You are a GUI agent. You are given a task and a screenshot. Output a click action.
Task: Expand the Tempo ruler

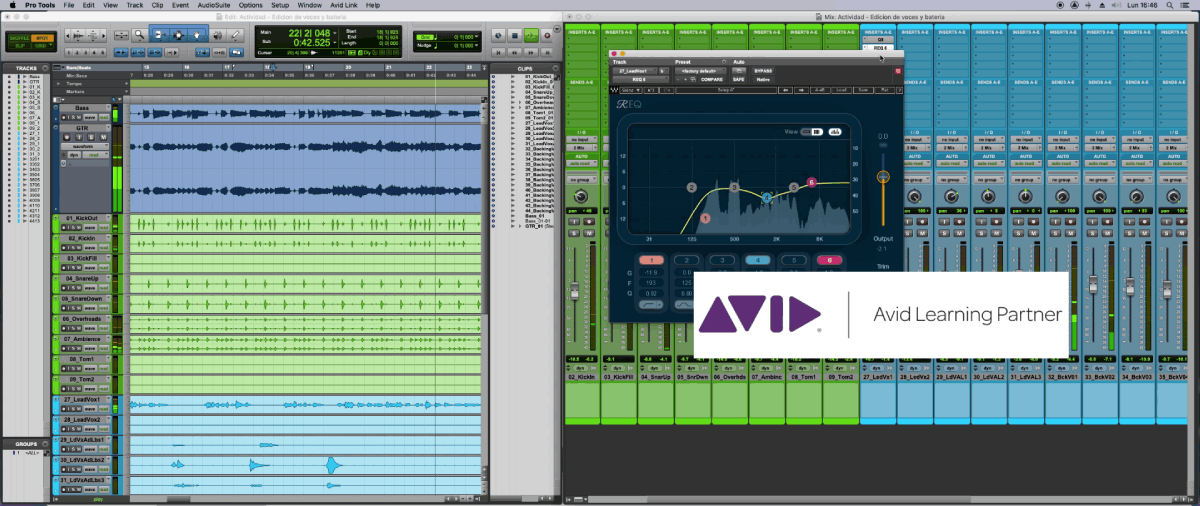click(x=60, y=83)
